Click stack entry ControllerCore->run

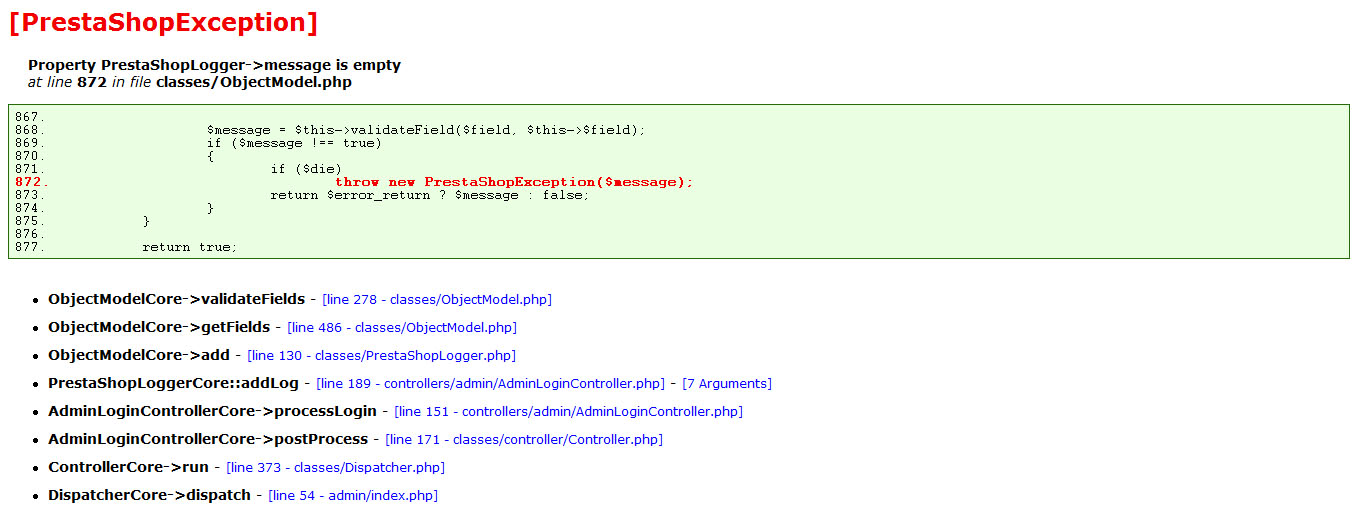coord(128,467)
